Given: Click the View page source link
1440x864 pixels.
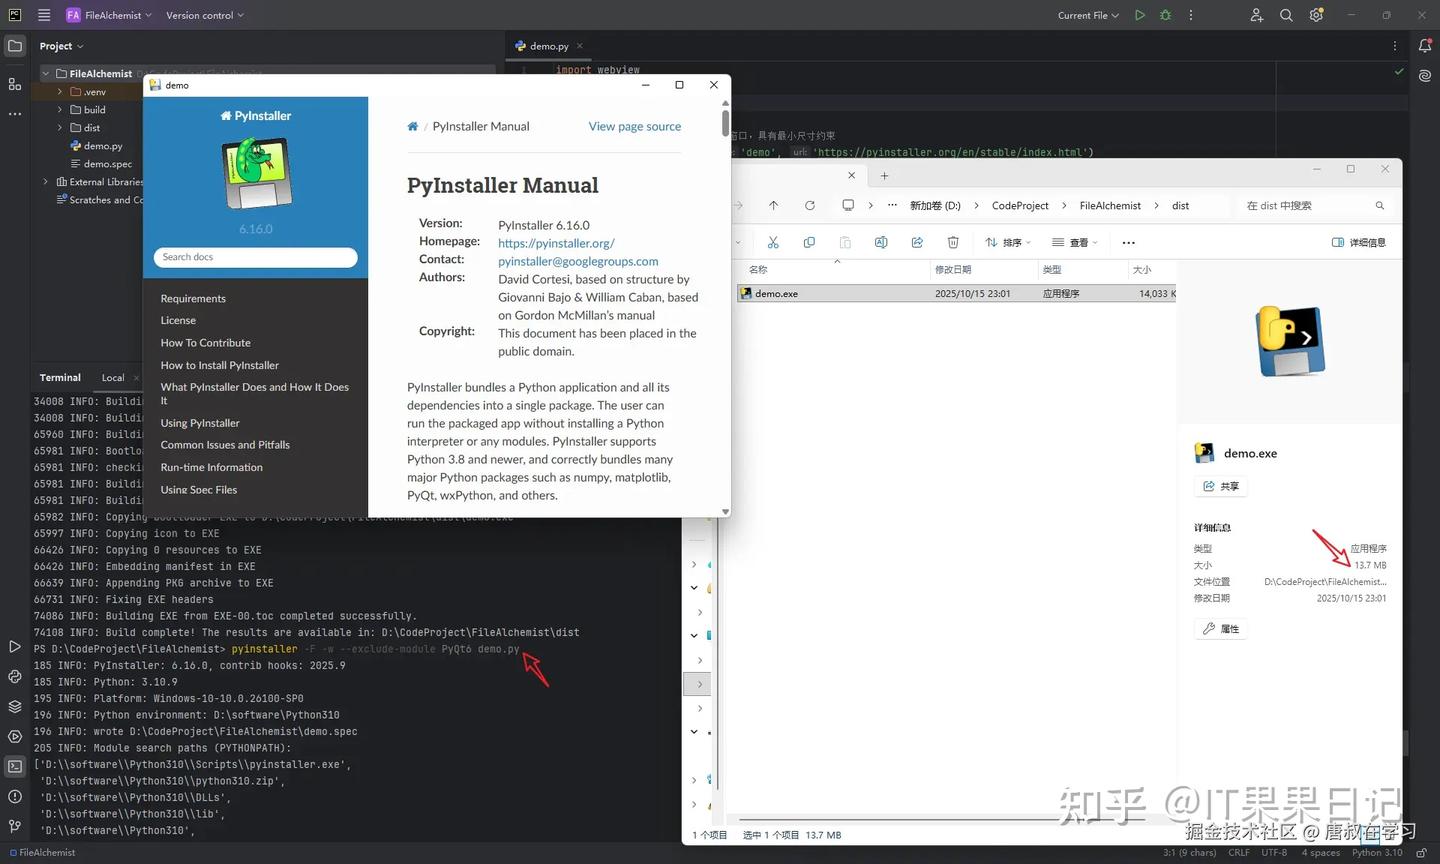Looking at the screenshot, I should pyautogui.click(x=634, y=126).
